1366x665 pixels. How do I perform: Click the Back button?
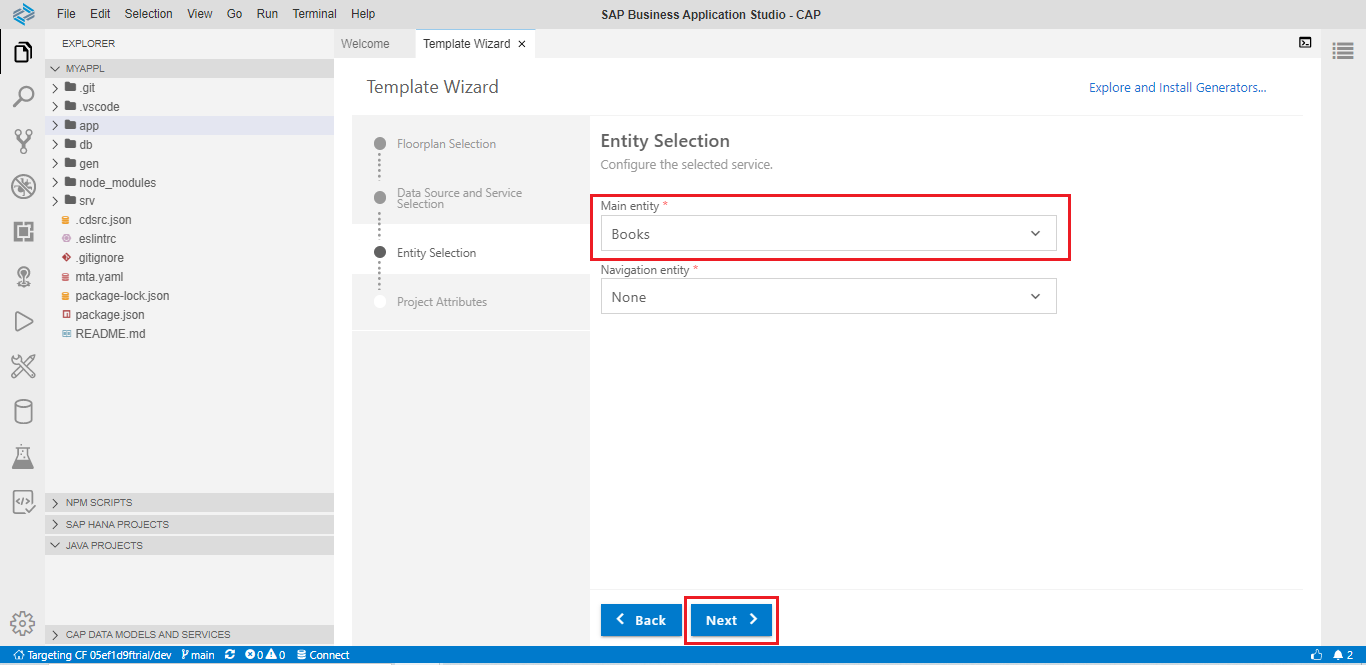coord(641,620)
